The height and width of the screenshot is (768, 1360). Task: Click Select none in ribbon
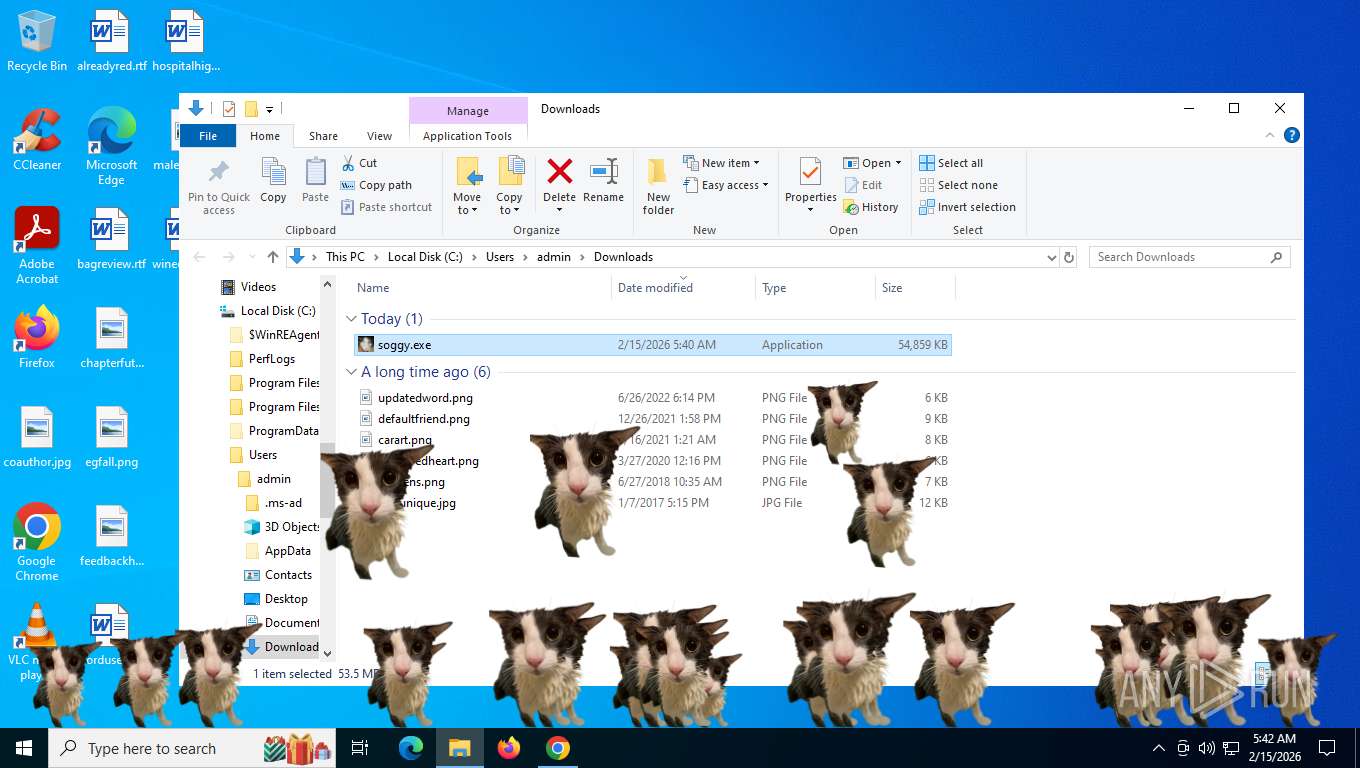(958, 185)
